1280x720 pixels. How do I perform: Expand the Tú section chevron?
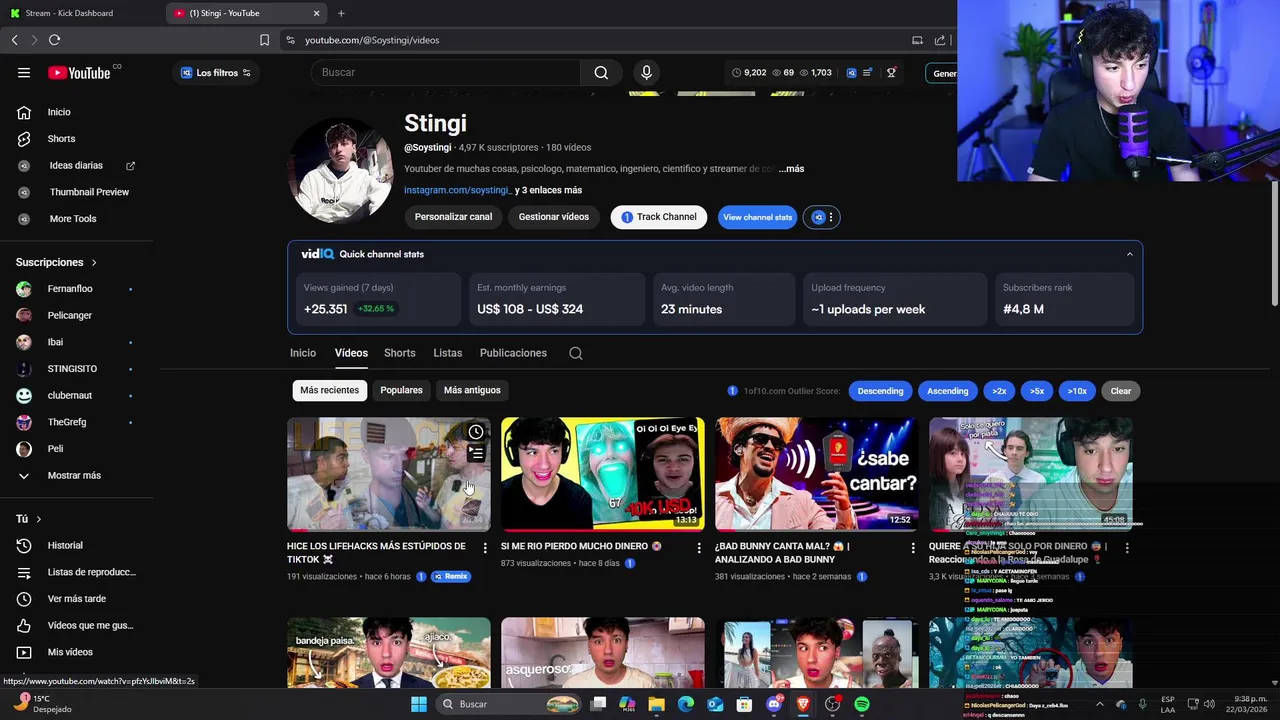pyautogui.click(x=39, y=519)
